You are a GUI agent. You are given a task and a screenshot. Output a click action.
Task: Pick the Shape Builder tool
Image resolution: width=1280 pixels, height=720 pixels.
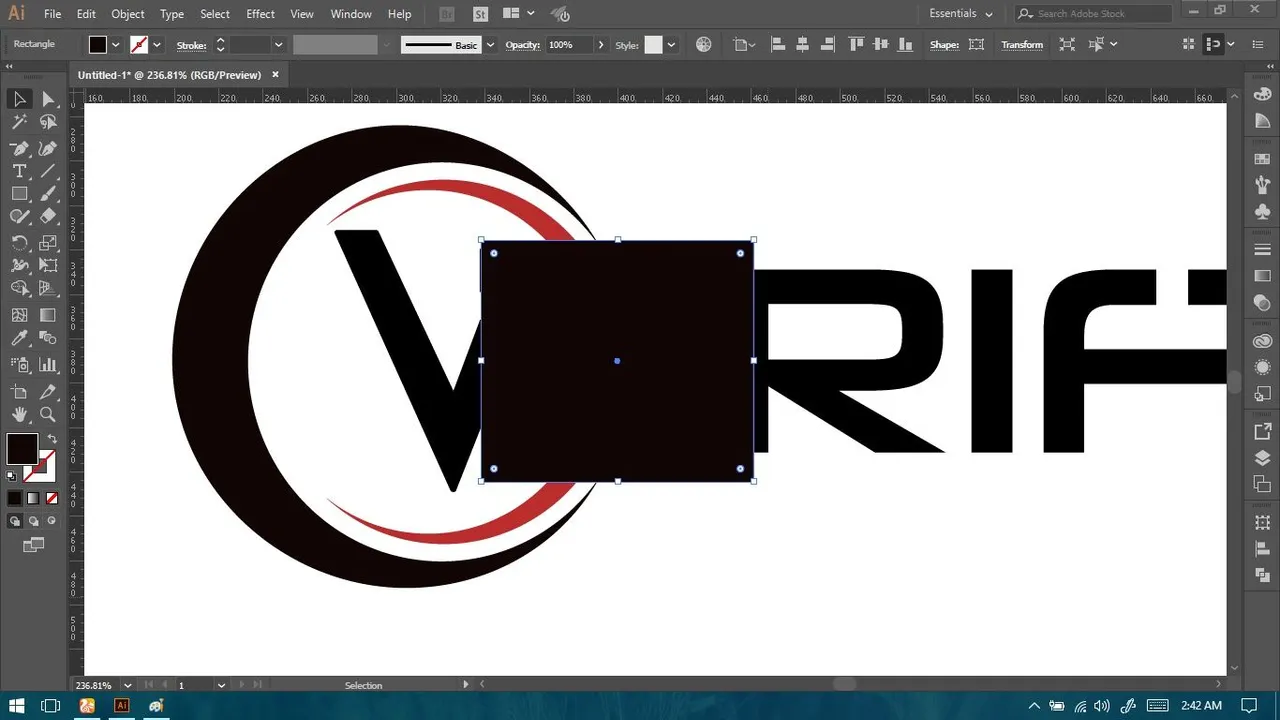tap(19, 289)
